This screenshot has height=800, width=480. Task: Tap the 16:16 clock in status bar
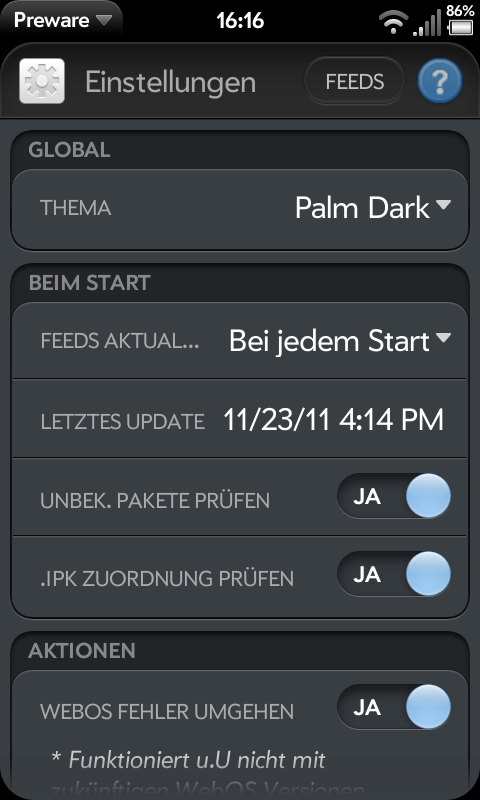click(x=240, y=21)
